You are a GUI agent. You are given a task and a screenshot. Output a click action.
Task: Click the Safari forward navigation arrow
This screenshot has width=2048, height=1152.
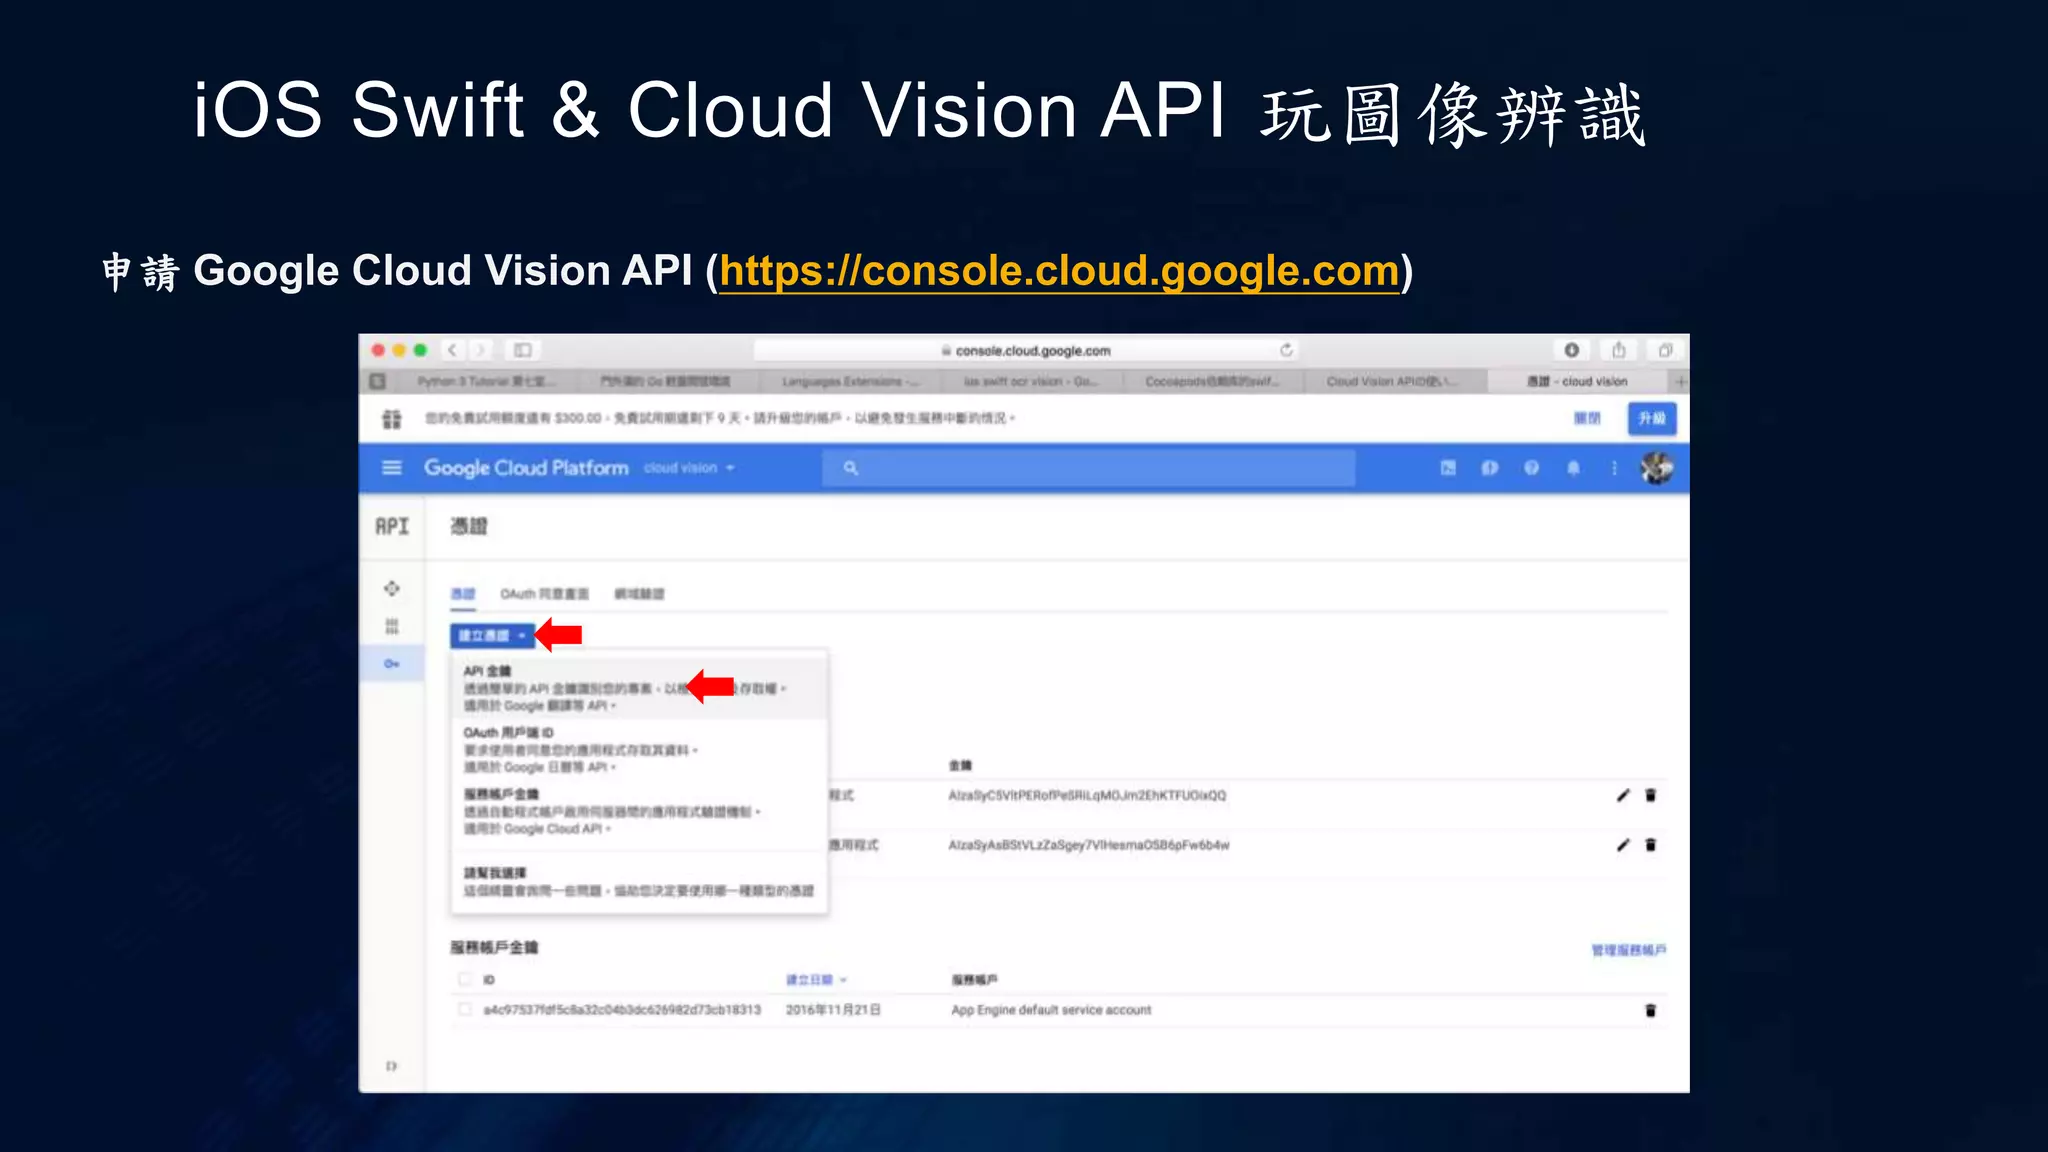(x=481, y=350)
